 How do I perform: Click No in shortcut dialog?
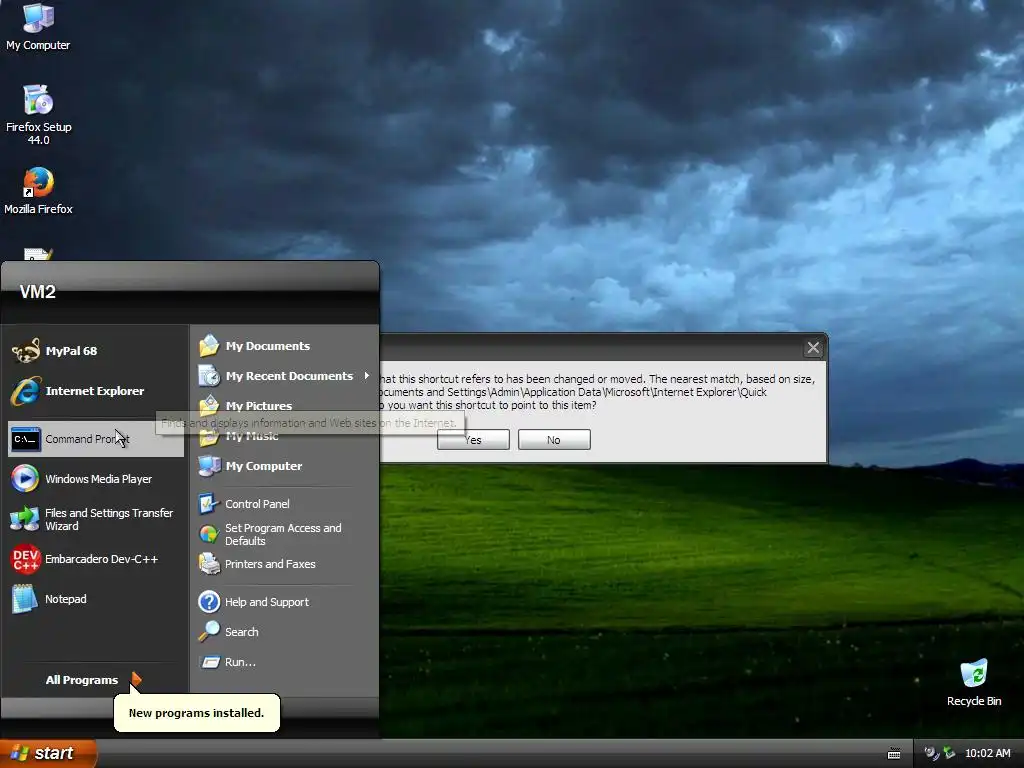(554, 440)
